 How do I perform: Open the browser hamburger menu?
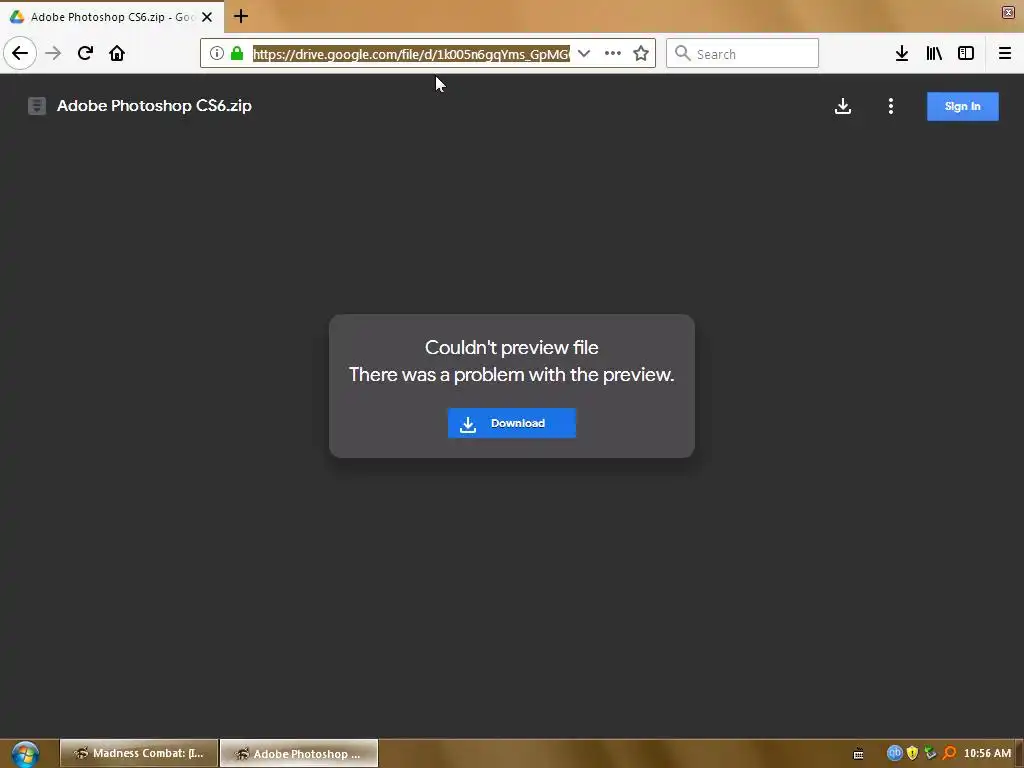point(1005,53)
